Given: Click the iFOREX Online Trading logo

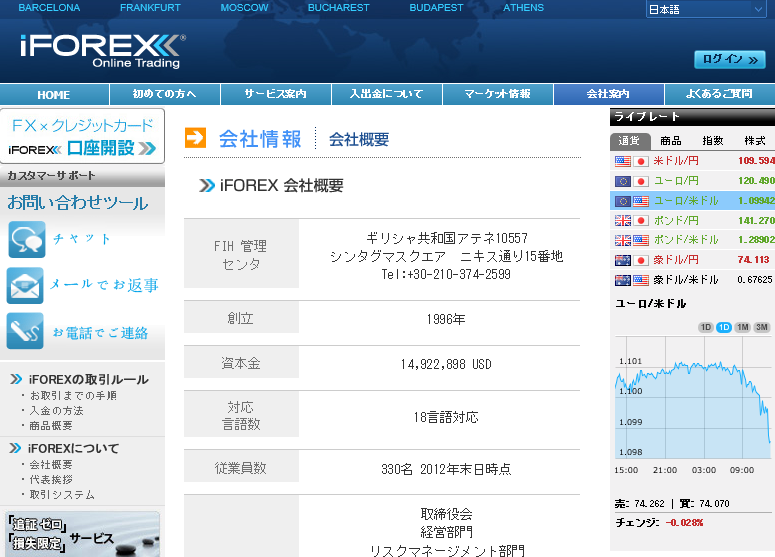Looking at the screenshot, I should [x=101, y=51].
